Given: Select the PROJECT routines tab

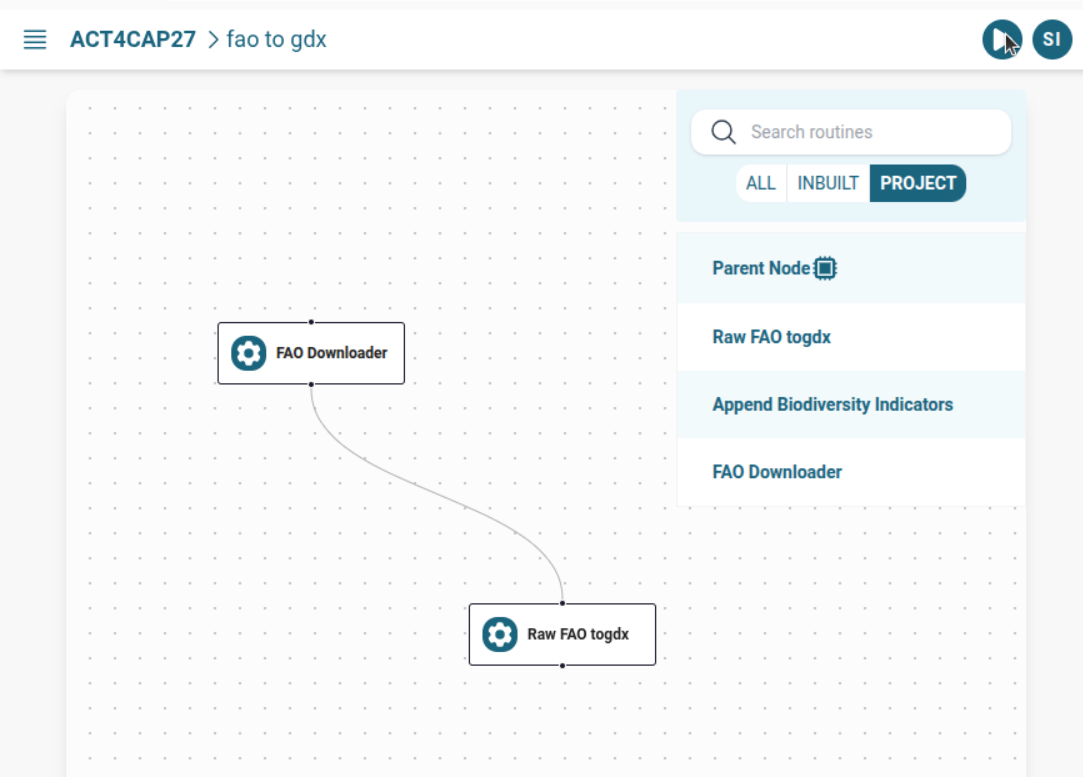Looking at the screenshot, I should pyautogui.click(x=917, y=183).
